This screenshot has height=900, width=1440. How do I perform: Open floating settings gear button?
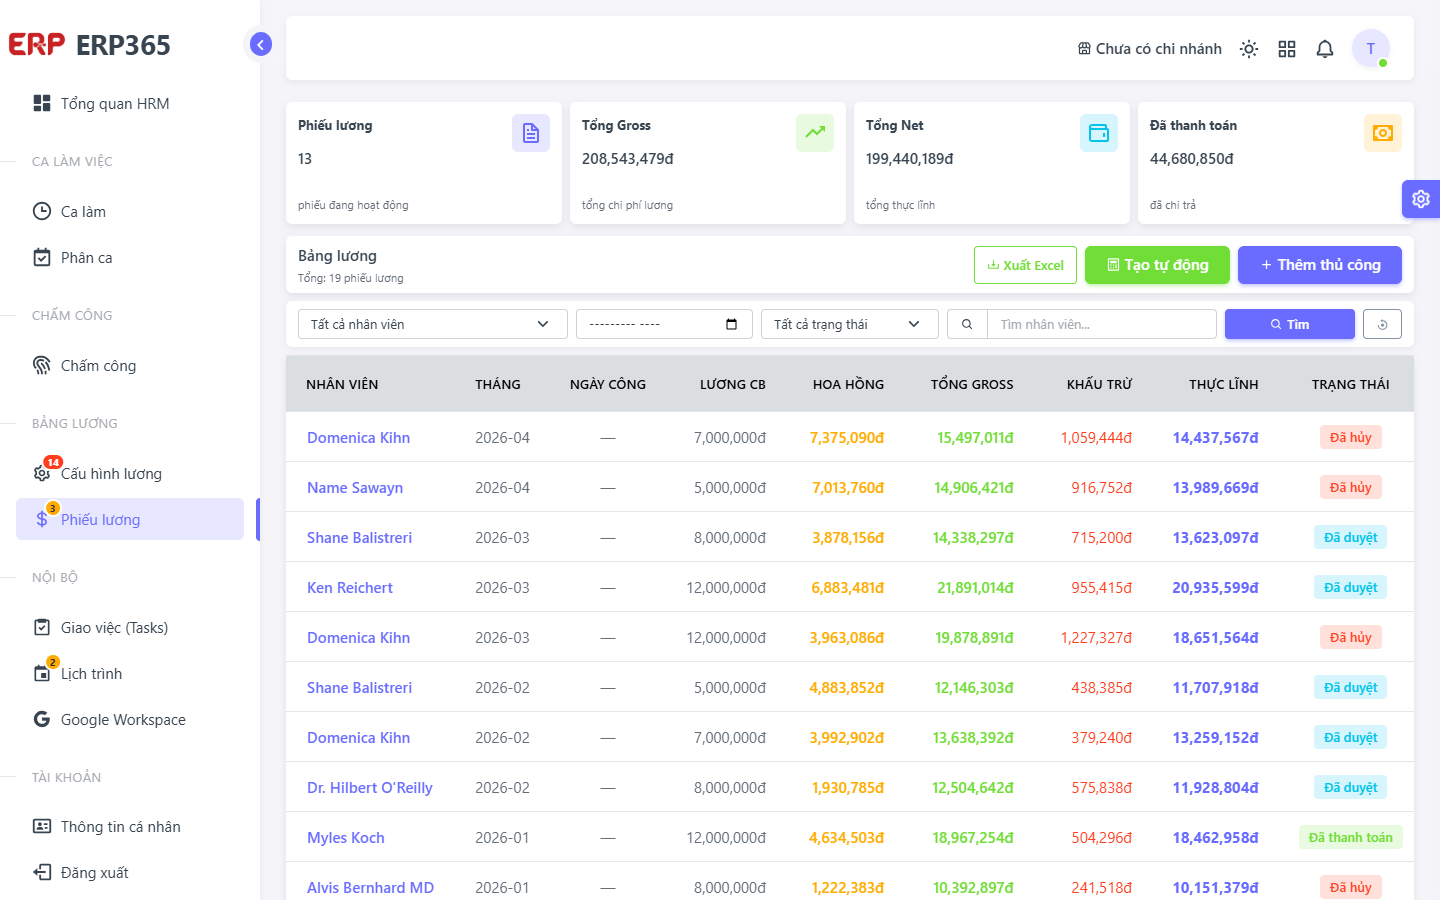point(1421,199)
